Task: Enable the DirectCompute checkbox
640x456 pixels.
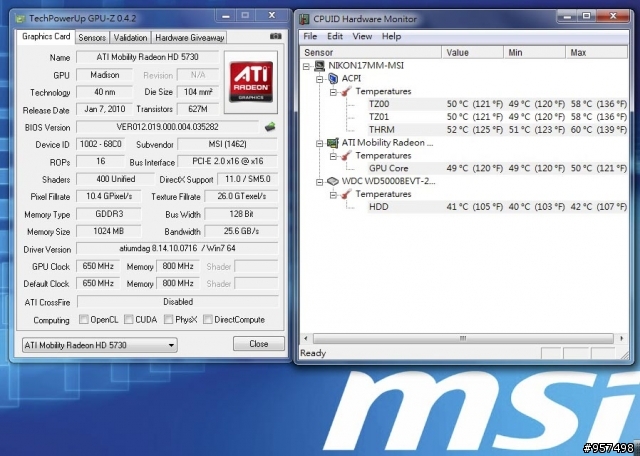Action: [208, 319]
